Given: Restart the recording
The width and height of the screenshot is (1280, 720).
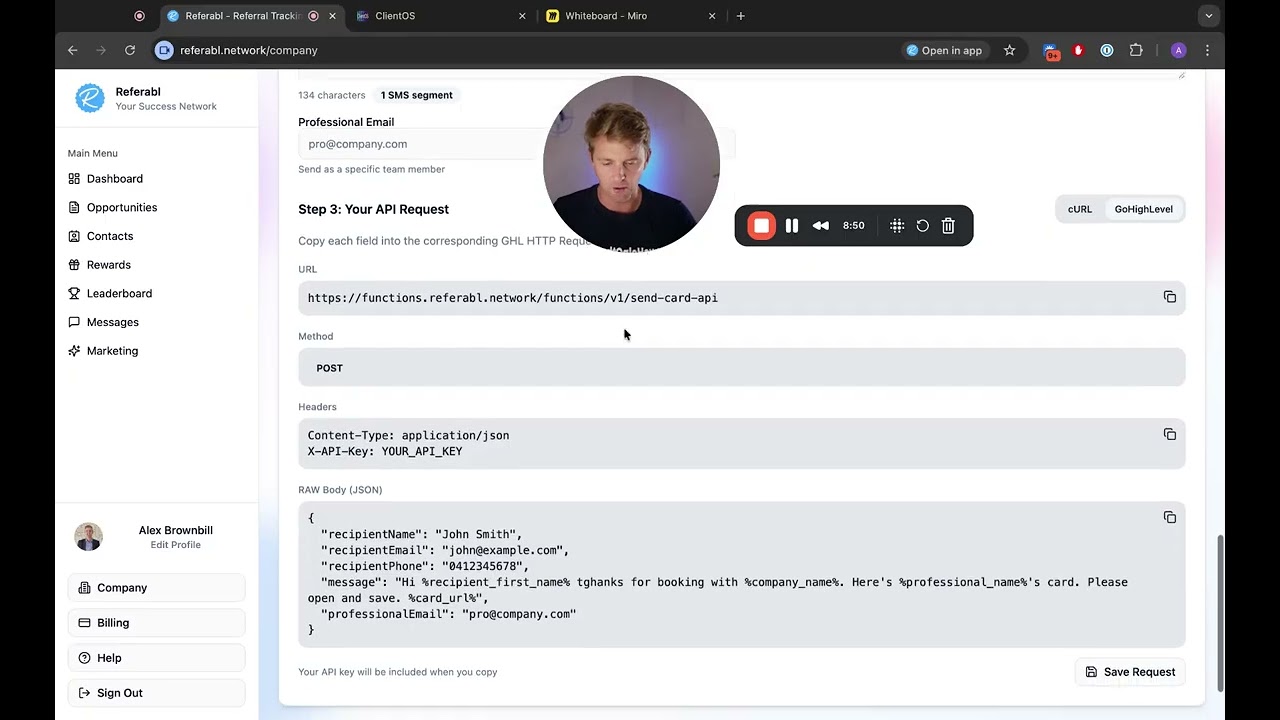Looking at the screenshot, I should pyautogui.click(x=923, y=226).
